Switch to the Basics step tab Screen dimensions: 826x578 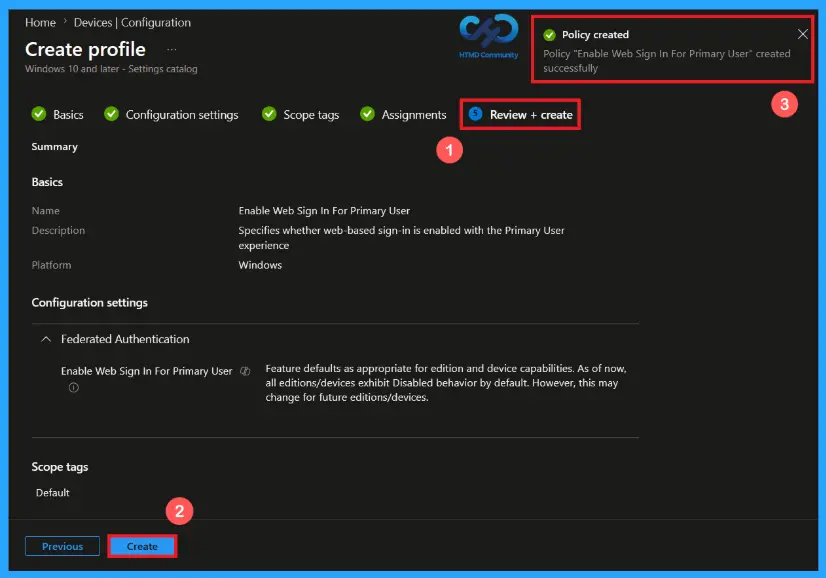57,114
